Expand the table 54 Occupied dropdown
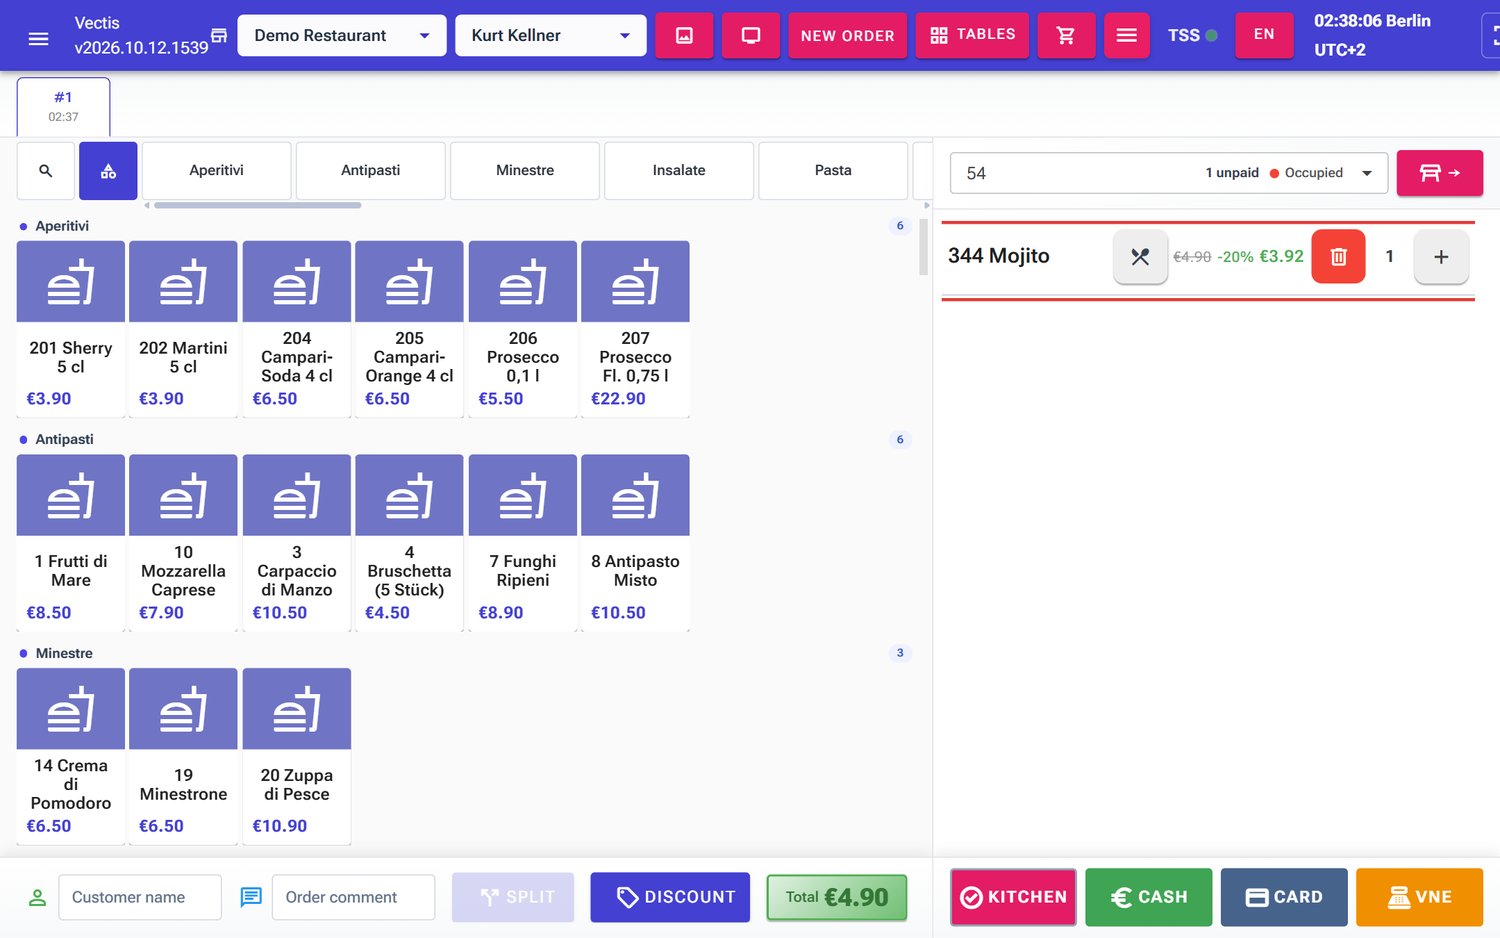 coord(1169,173)
